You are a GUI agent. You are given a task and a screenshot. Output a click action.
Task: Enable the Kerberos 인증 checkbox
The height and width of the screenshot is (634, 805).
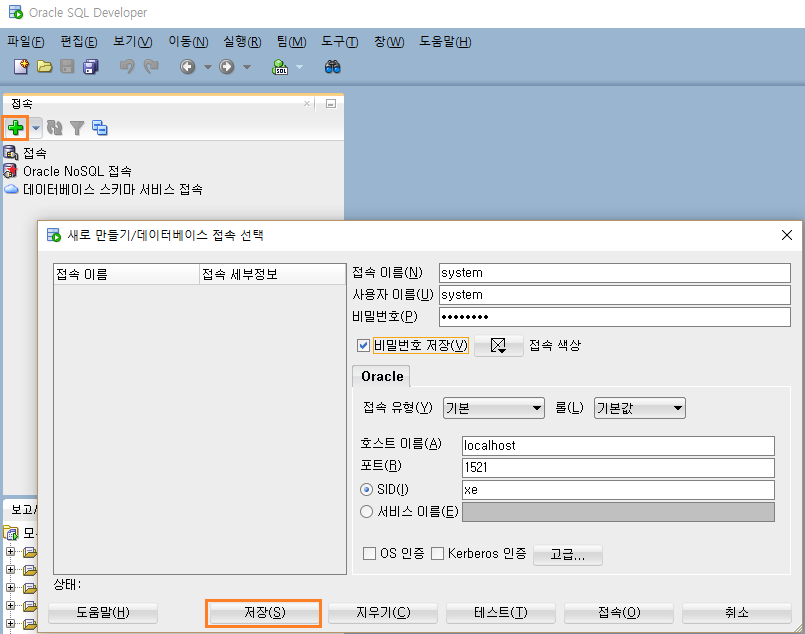coord(437,553)
